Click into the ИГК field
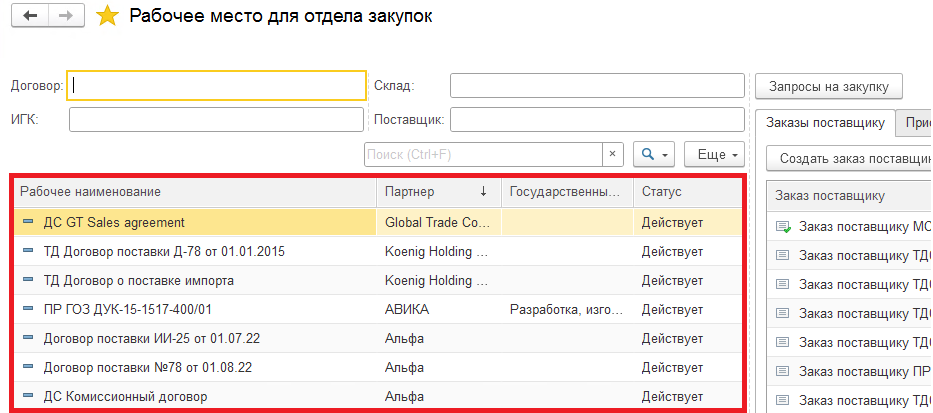The image size is (933, 413). pos(216,120)
